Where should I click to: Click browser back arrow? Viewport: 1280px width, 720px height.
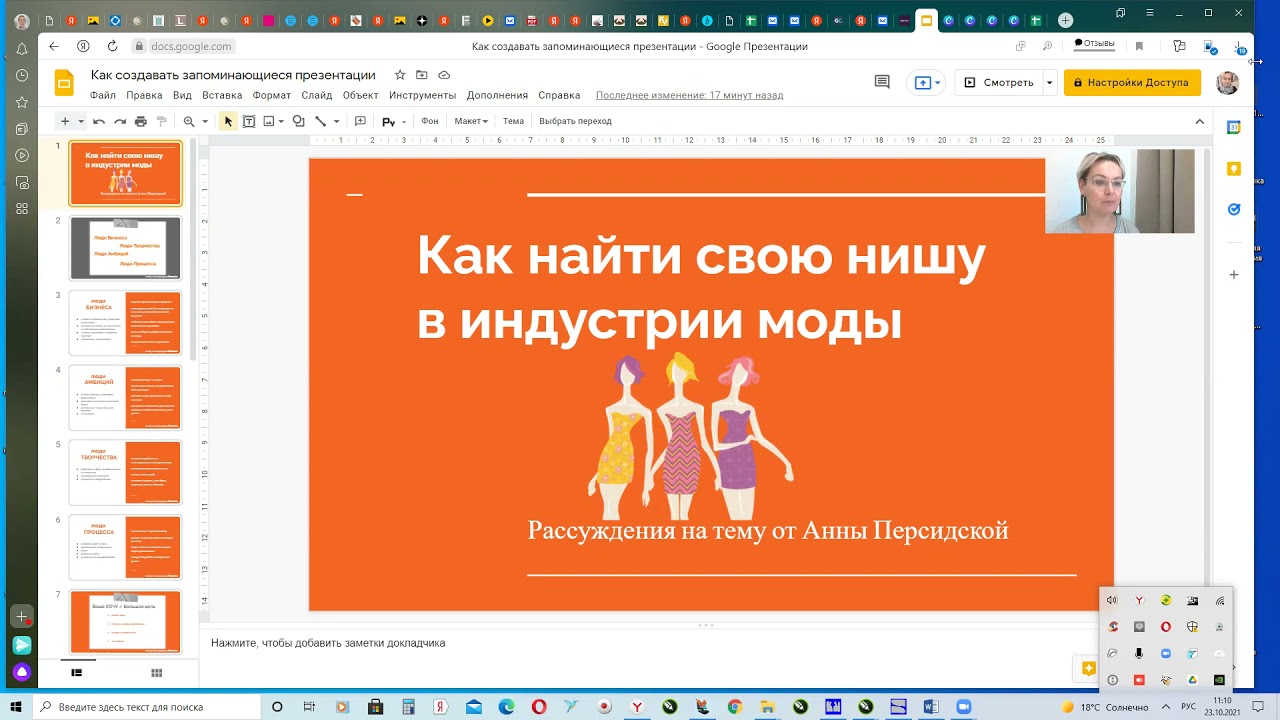tap(54, 46)
